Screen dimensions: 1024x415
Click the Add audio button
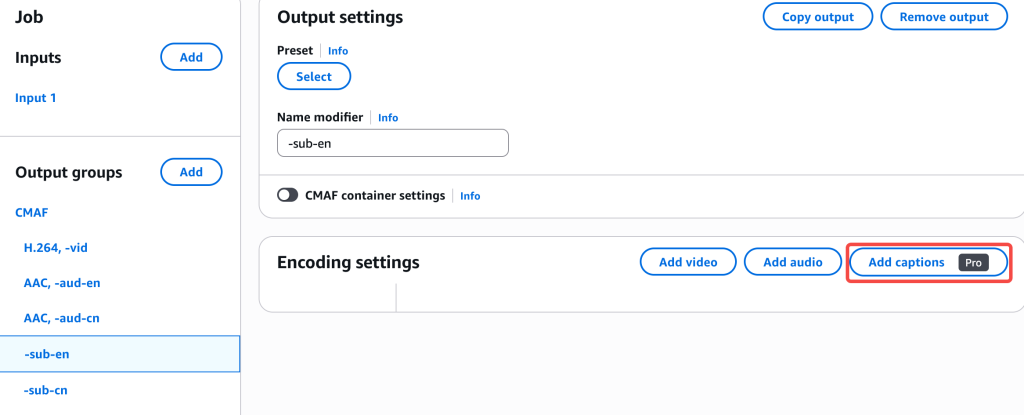point(793,262)
